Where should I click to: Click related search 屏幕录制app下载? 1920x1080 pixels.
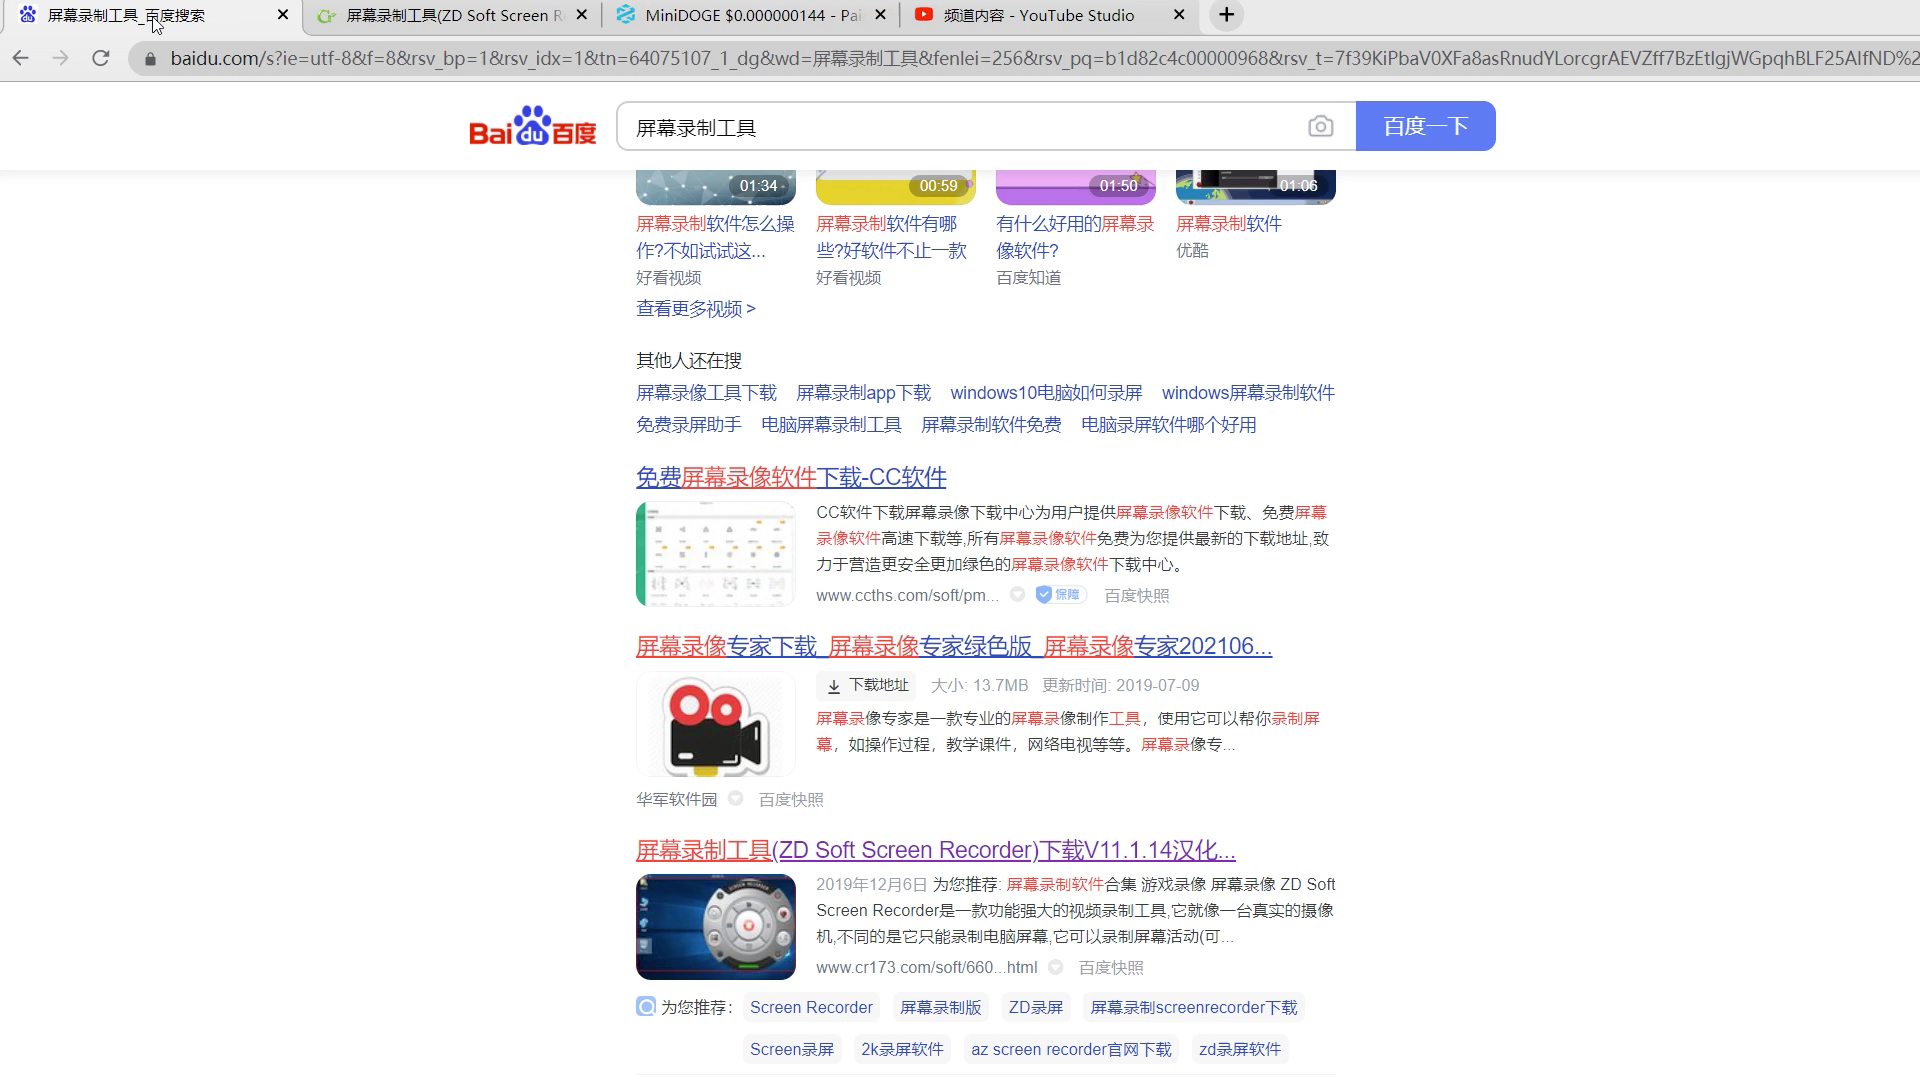click(863, 393)
